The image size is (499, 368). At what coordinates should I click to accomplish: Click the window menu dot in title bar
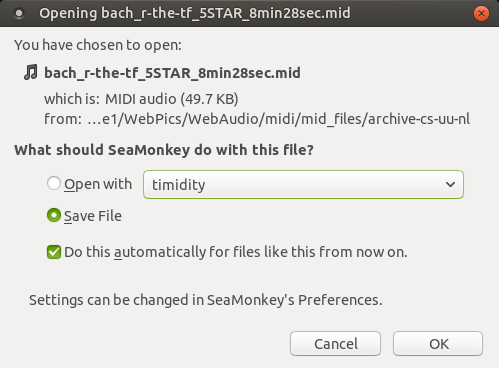coord(19,13)
